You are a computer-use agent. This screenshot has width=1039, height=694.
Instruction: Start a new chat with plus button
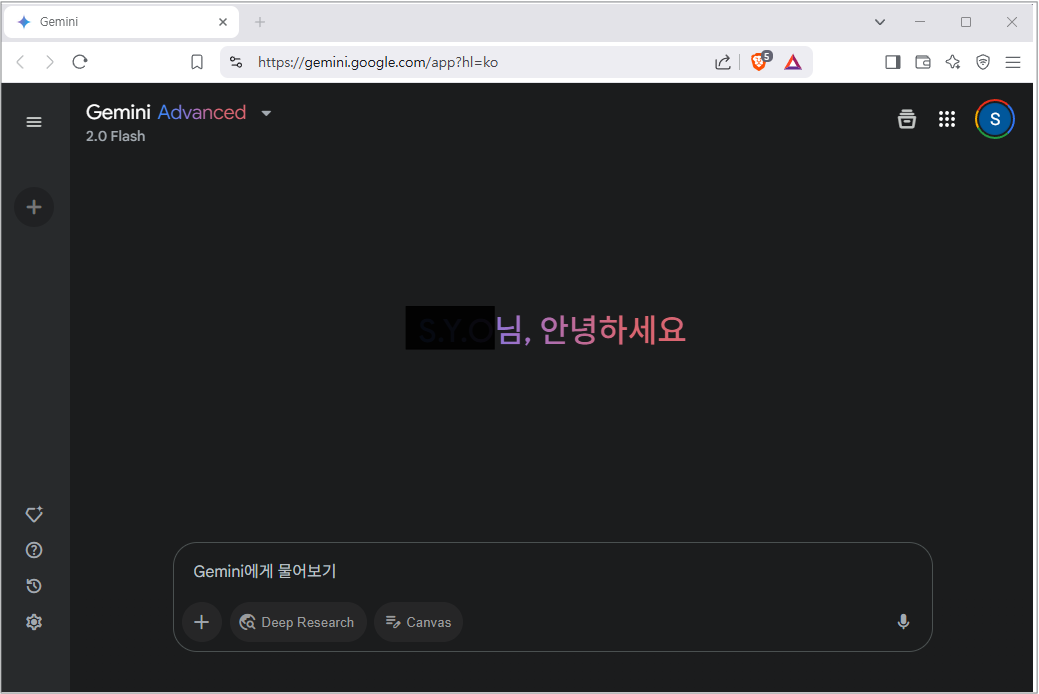[34, 207]
